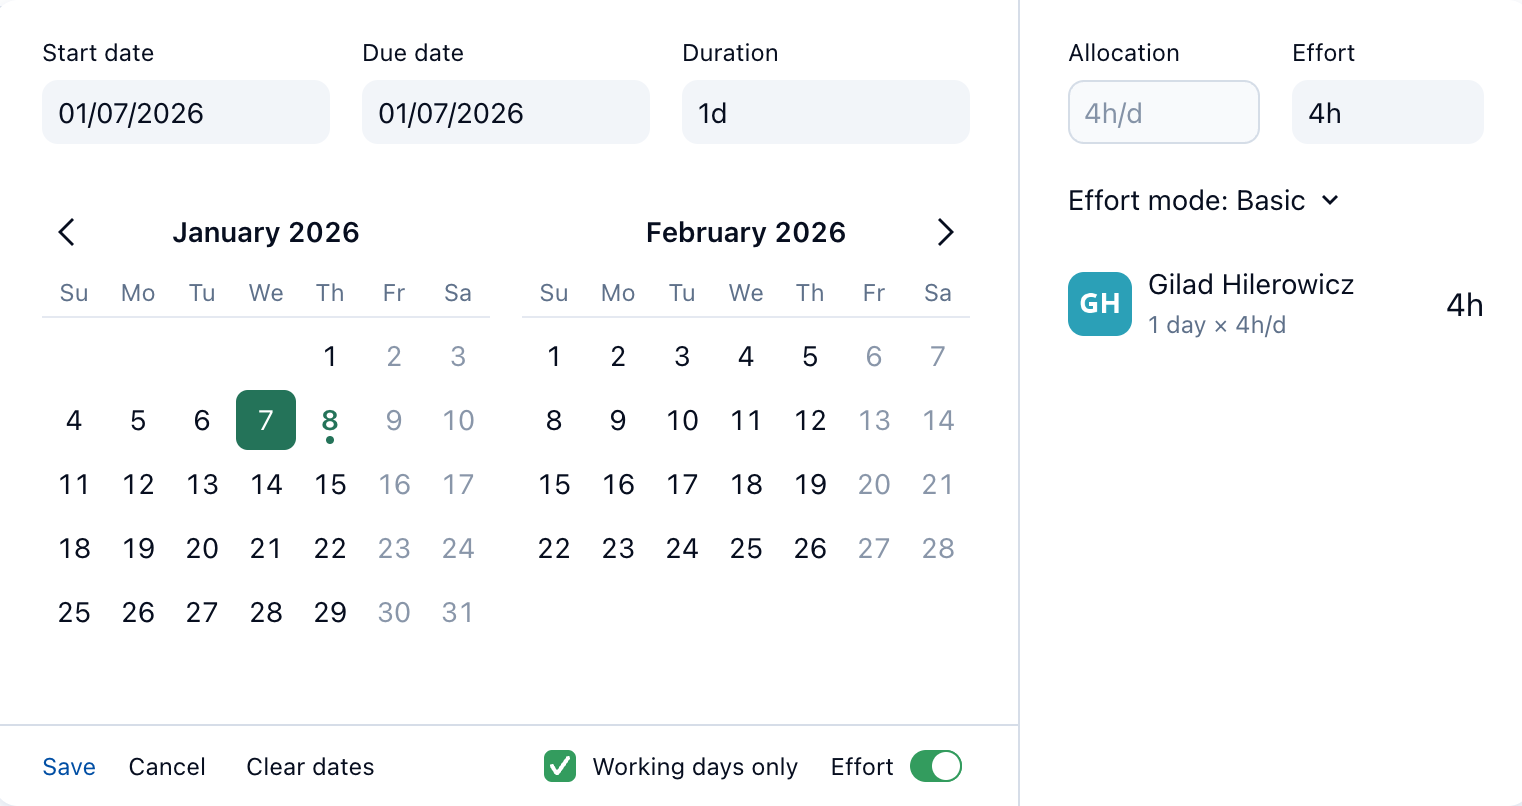Click the Due date input field
Image resolution: width=1522 pixels, height=806 pixels.
[506, 113]
